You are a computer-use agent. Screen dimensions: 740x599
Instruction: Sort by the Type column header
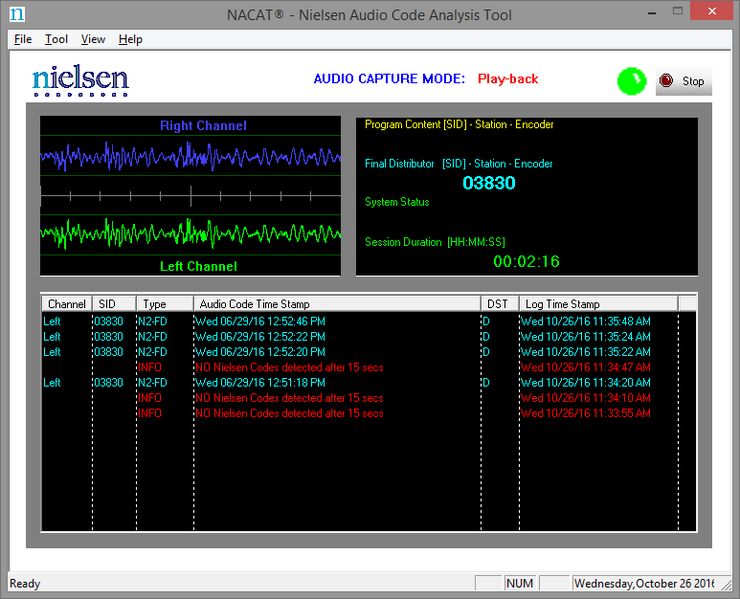click(165, 304)
